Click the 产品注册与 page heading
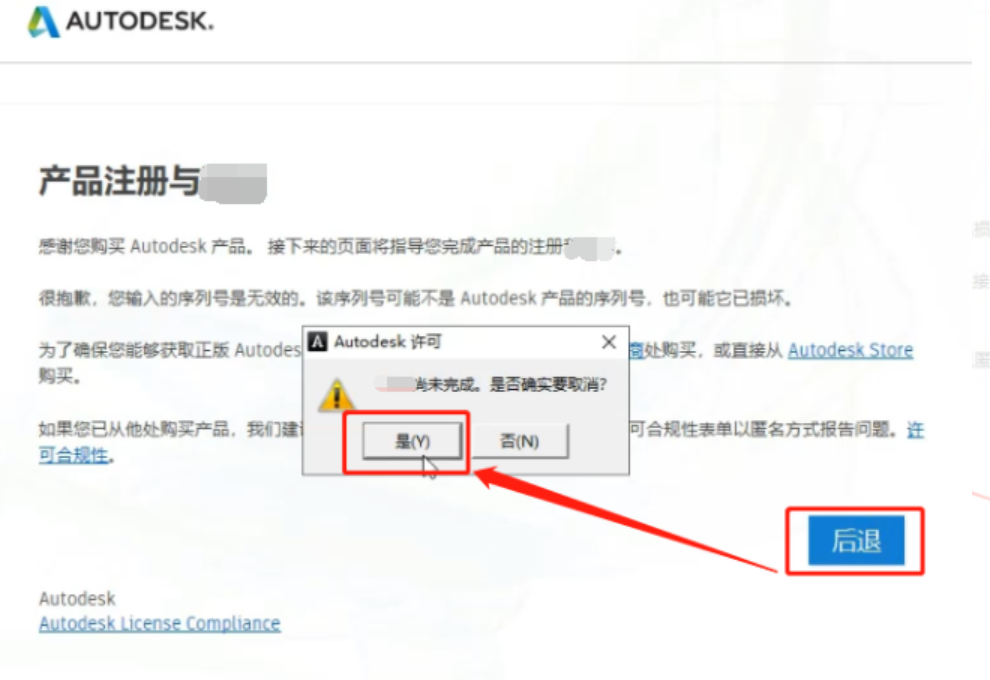Image resolution: width=990 pixels, height=680 pixels. click(120, 181)
